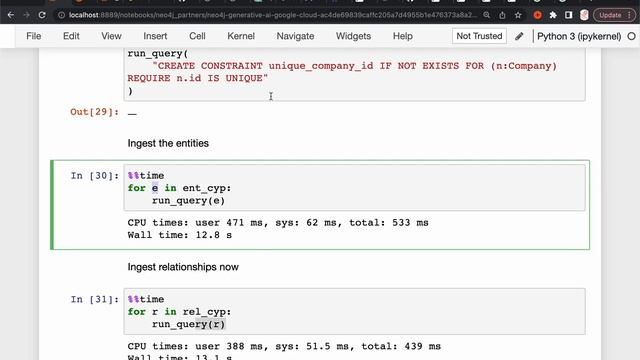Open the Help menu

[x=402, y=36]
